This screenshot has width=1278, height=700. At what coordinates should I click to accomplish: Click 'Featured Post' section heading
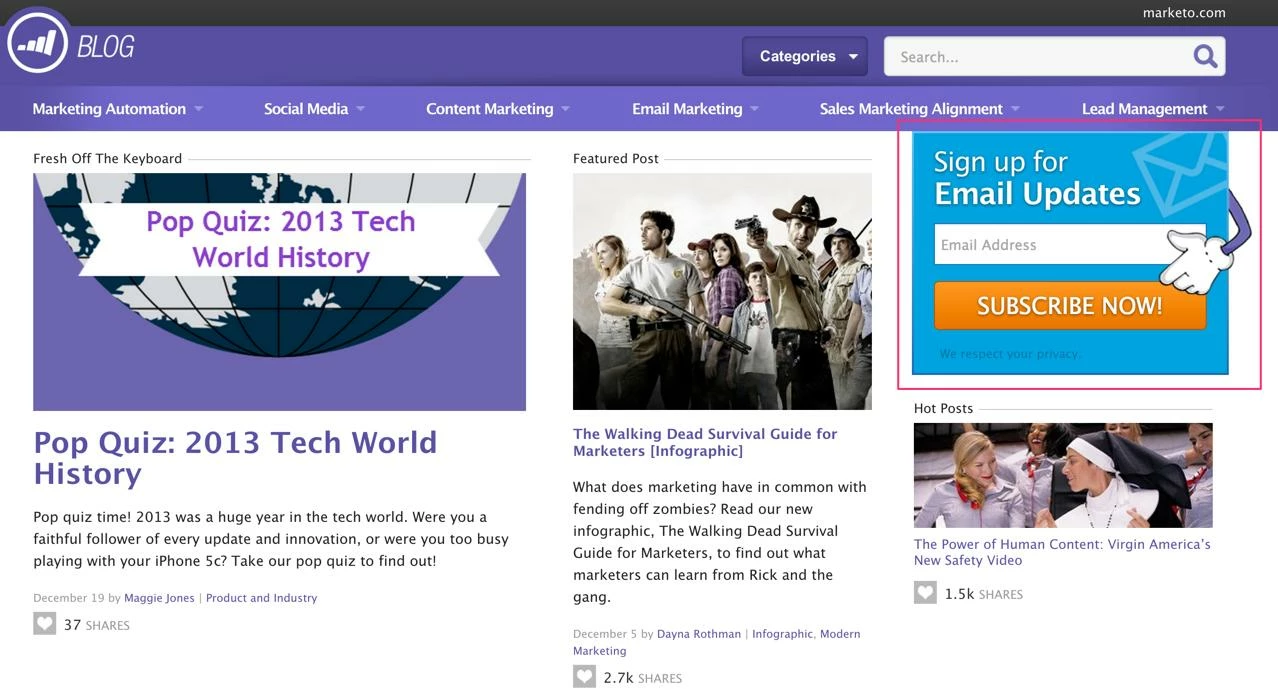[616, 158]
